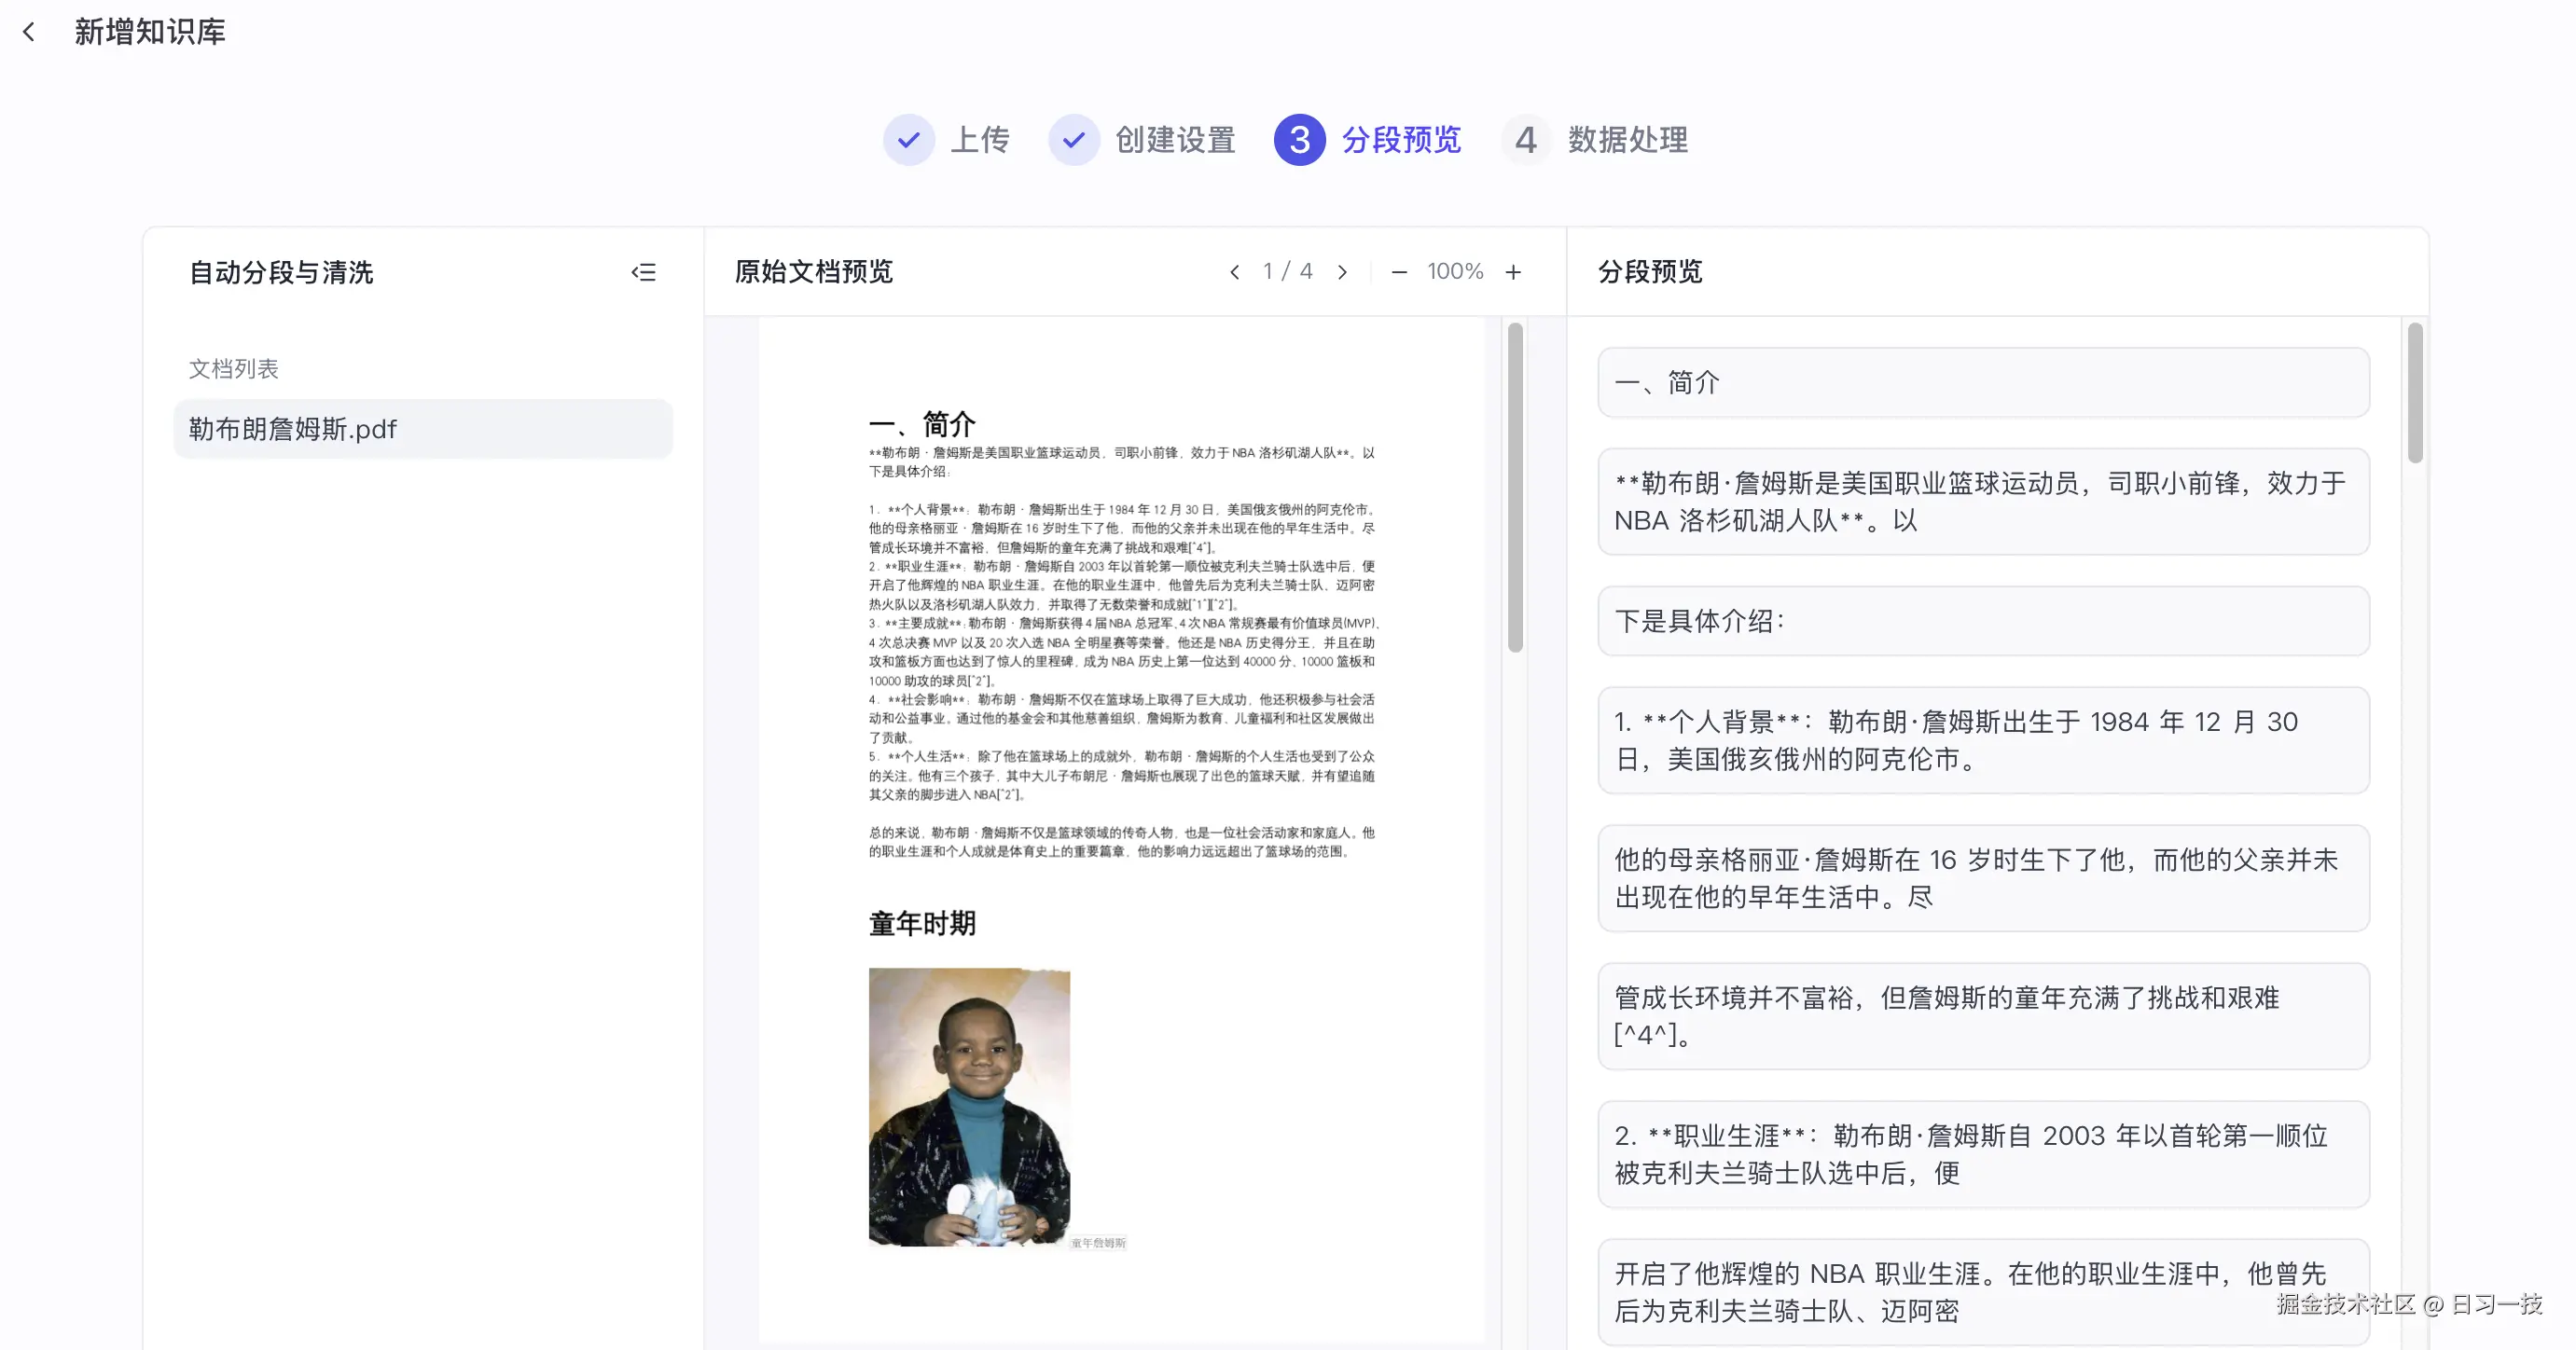
Task: Click the 上传 step label
Action: tap(979, 140)
